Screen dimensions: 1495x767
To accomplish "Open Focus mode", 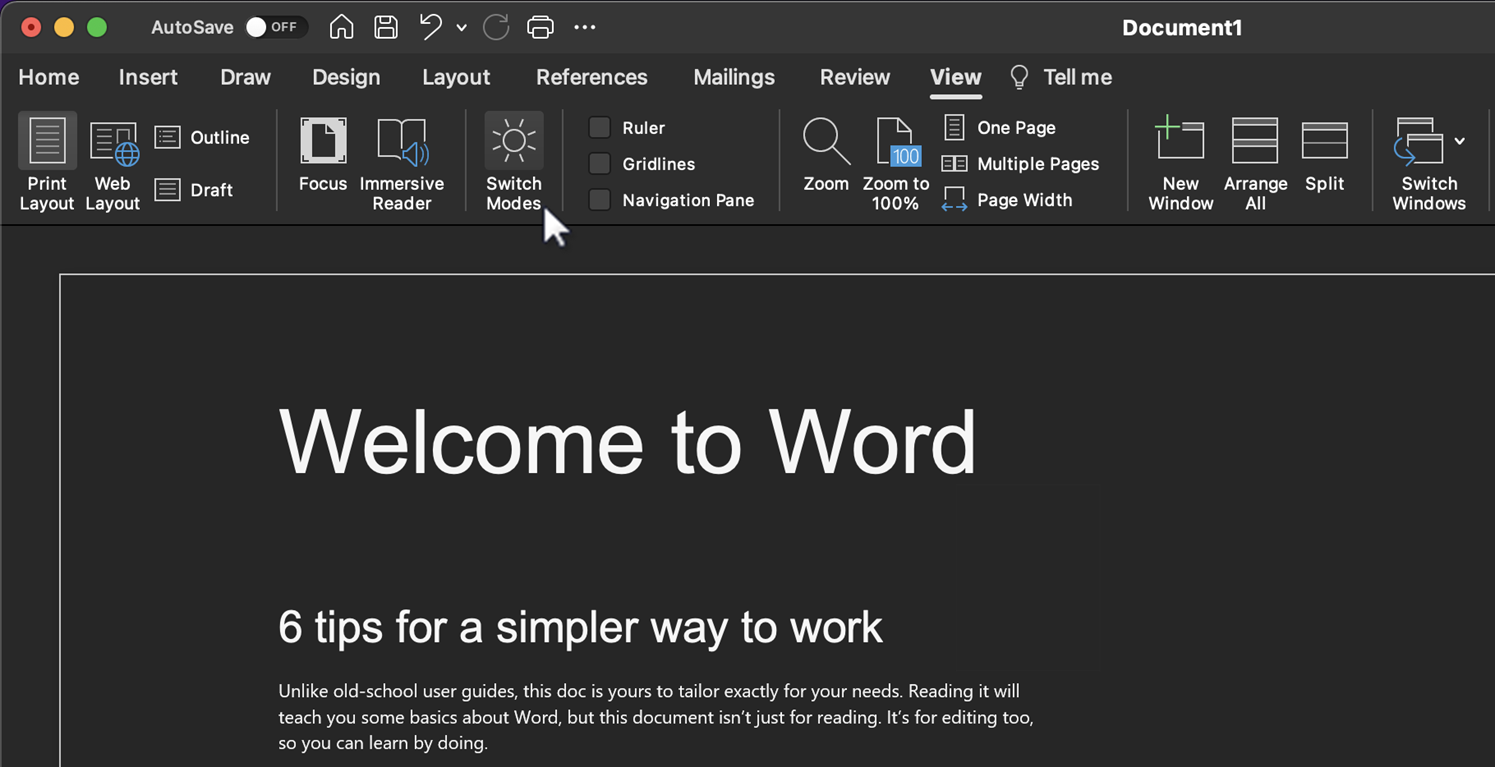I will (323, 143).
